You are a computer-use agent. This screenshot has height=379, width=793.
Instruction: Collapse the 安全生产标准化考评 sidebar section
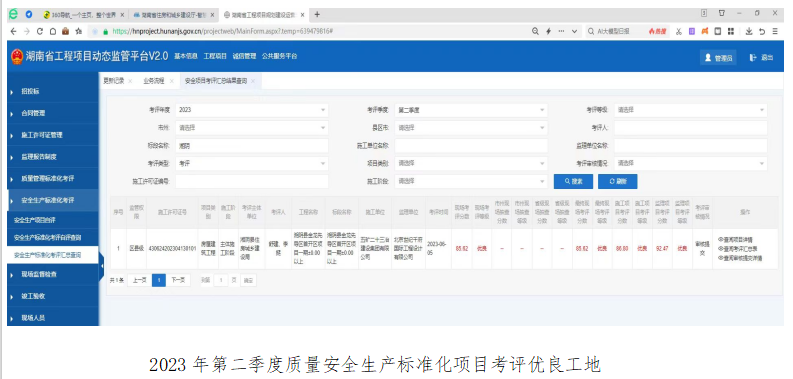click(53, 200)
